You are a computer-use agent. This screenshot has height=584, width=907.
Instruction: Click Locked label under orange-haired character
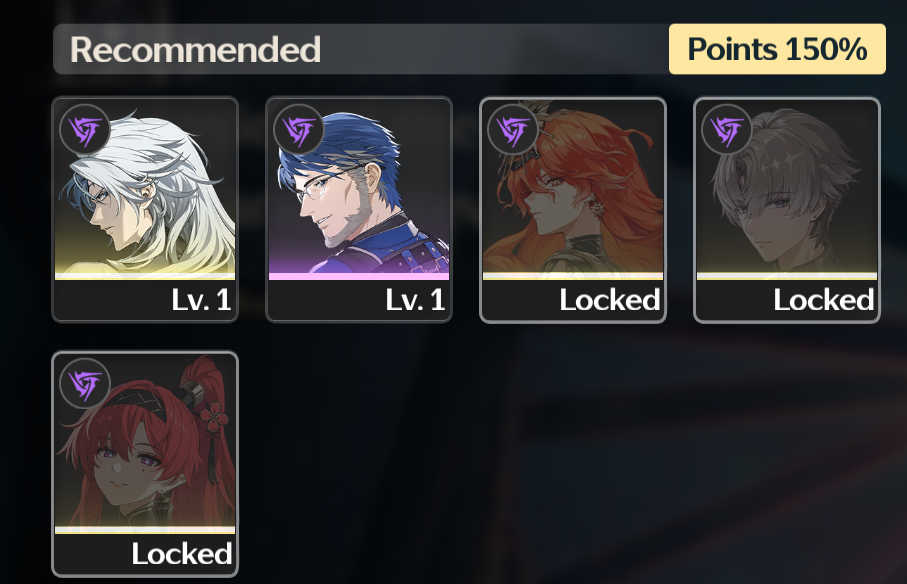point(610,300)
